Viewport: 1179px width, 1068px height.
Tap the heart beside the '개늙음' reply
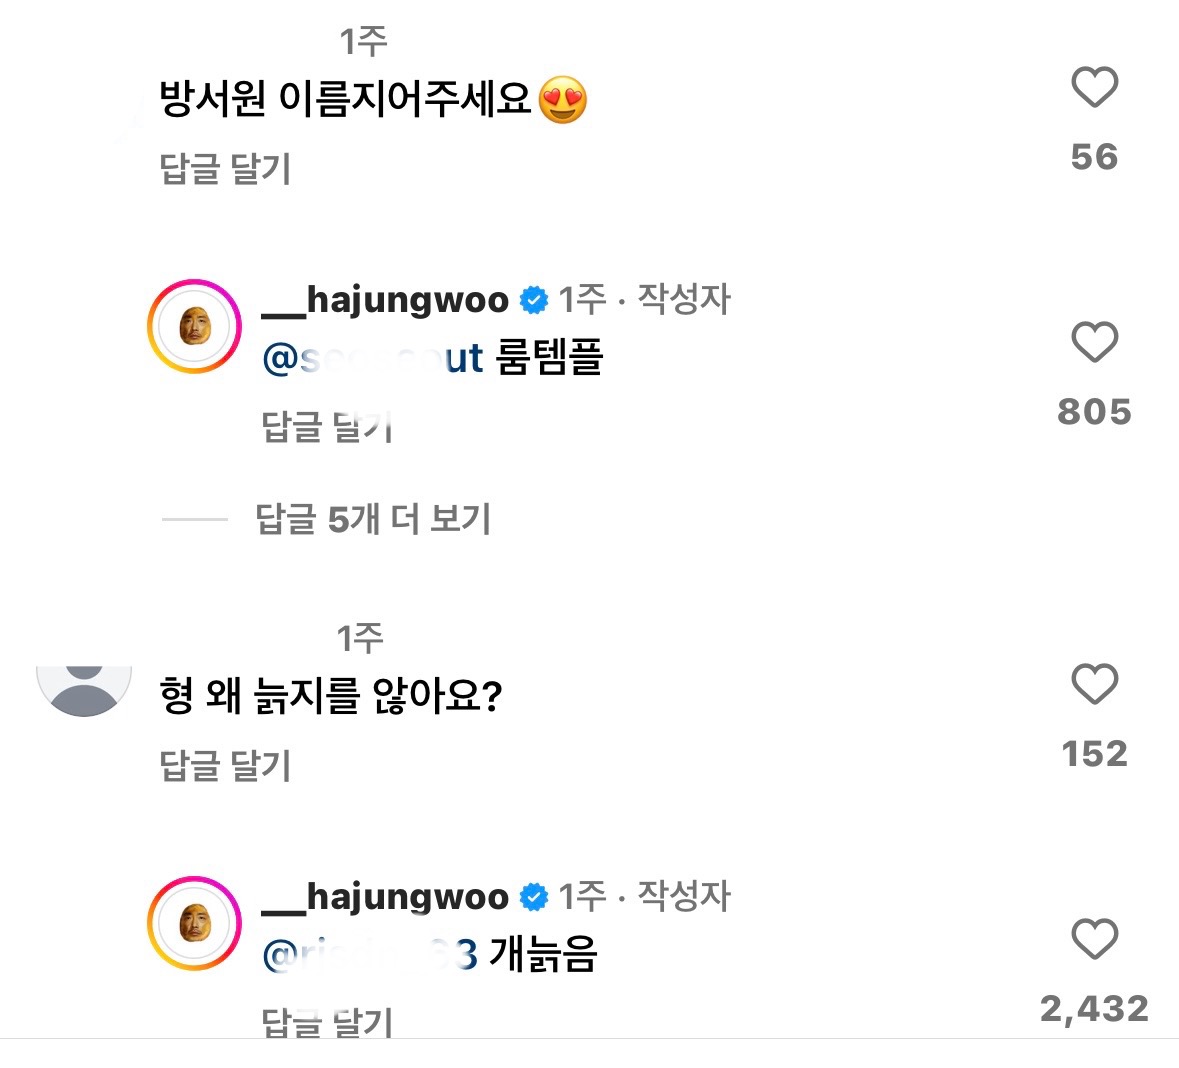[1094, 940]
